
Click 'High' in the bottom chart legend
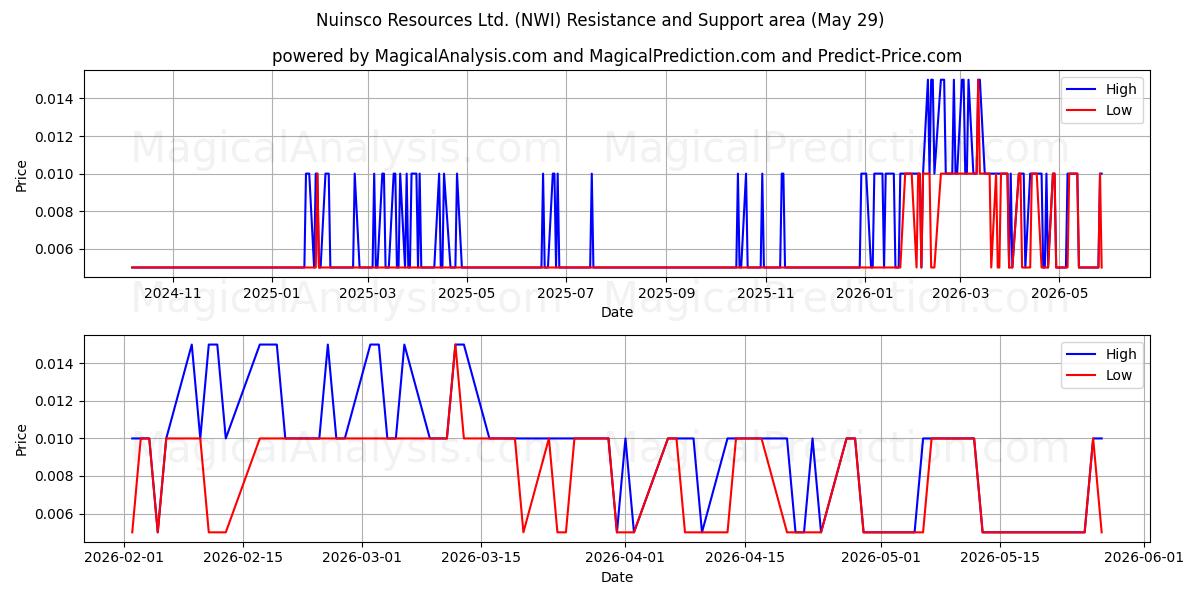tap(1121, 354)
